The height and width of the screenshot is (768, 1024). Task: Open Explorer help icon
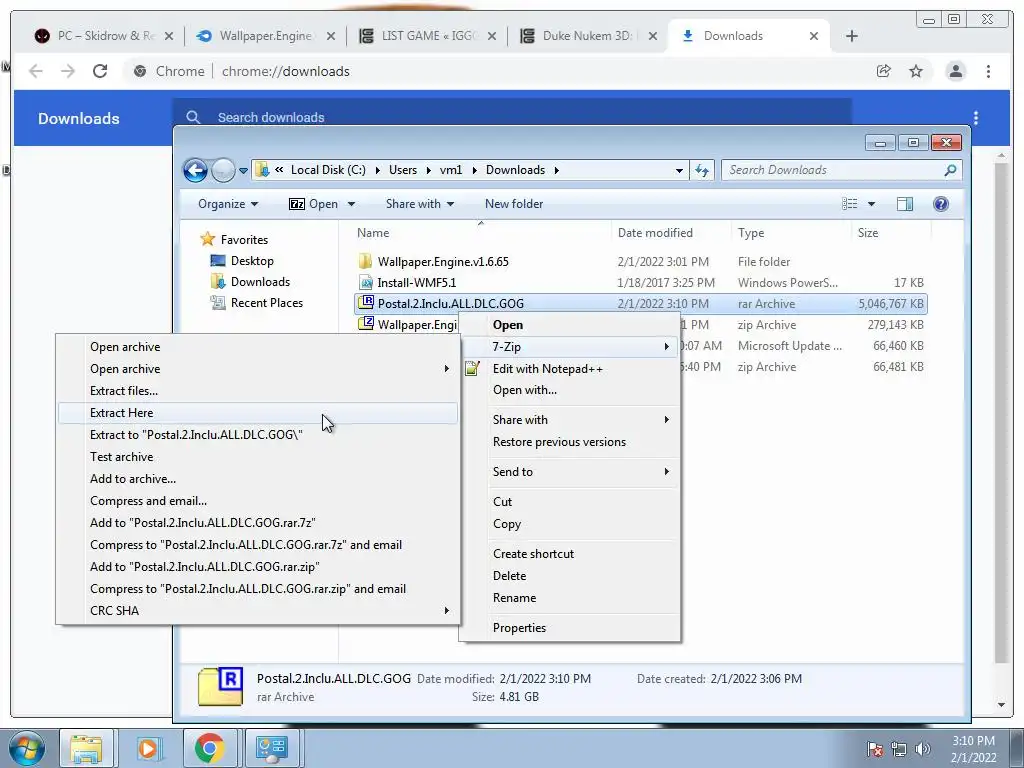click(940, 204)
